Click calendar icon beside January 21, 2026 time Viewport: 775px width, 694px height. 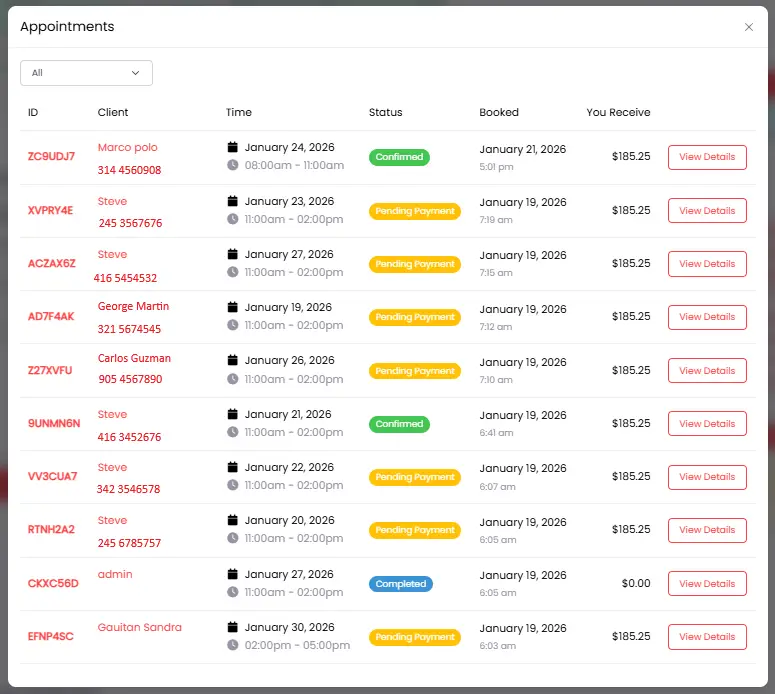tap(233, 414)
